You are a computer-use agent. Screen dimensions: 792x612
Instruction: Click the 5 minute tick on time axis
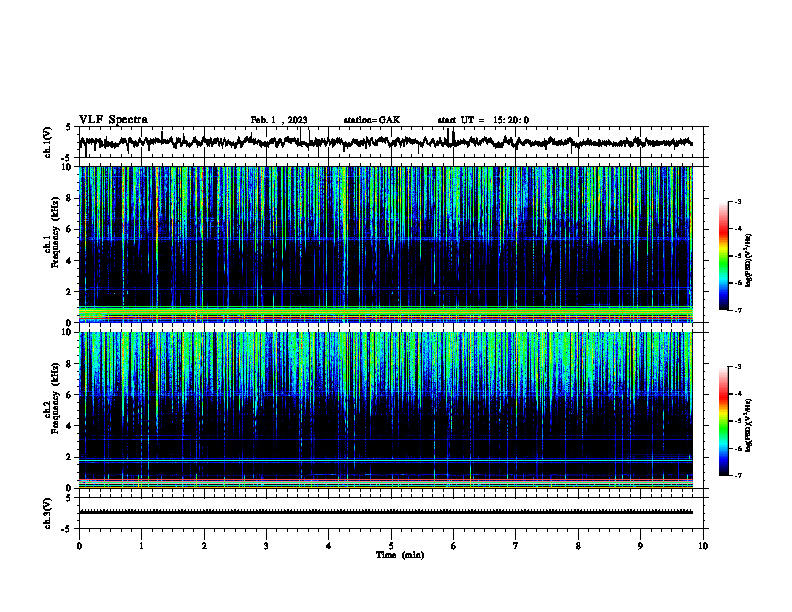[x=391, y=546]
